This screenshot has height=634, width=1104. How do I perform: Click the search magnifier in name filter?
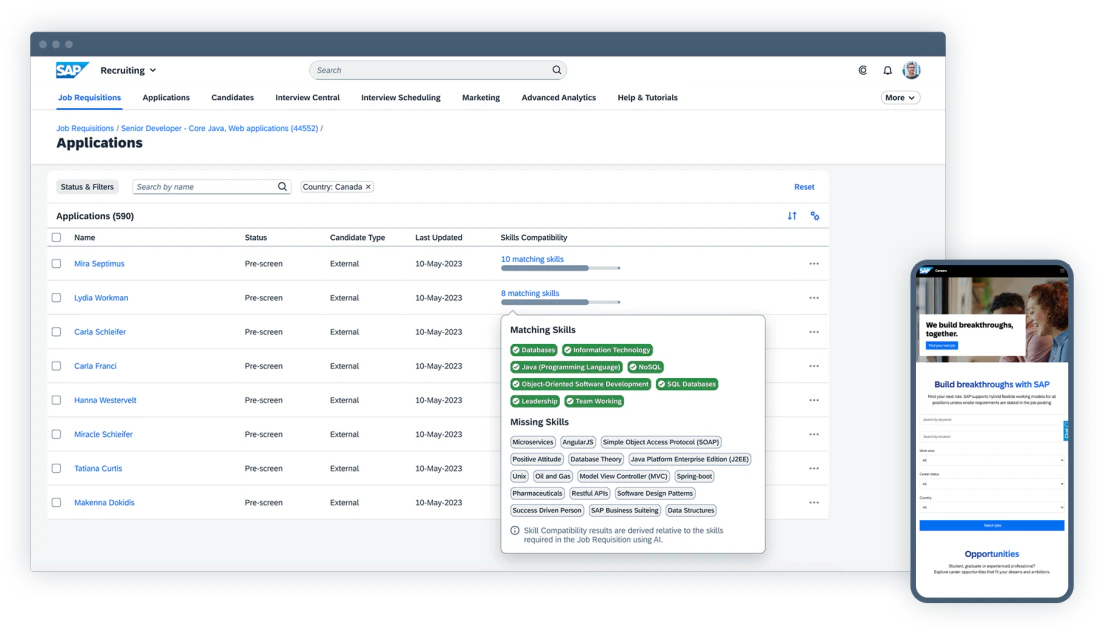click(x=280, y=186)
